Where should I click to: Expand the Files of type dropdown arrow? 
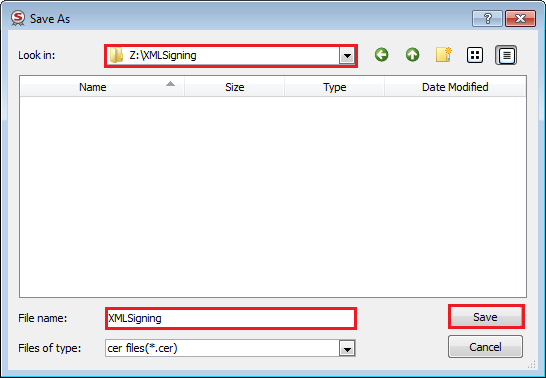[x=347, y=348]
